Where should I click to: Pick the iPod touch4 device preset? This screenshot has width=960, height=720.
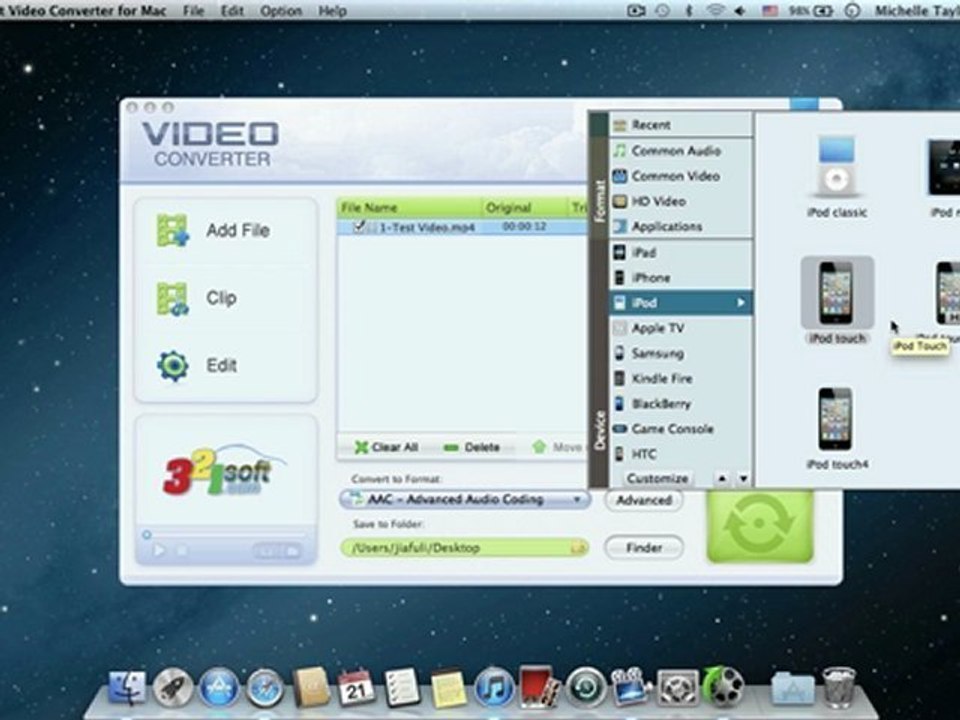(836, 429)
